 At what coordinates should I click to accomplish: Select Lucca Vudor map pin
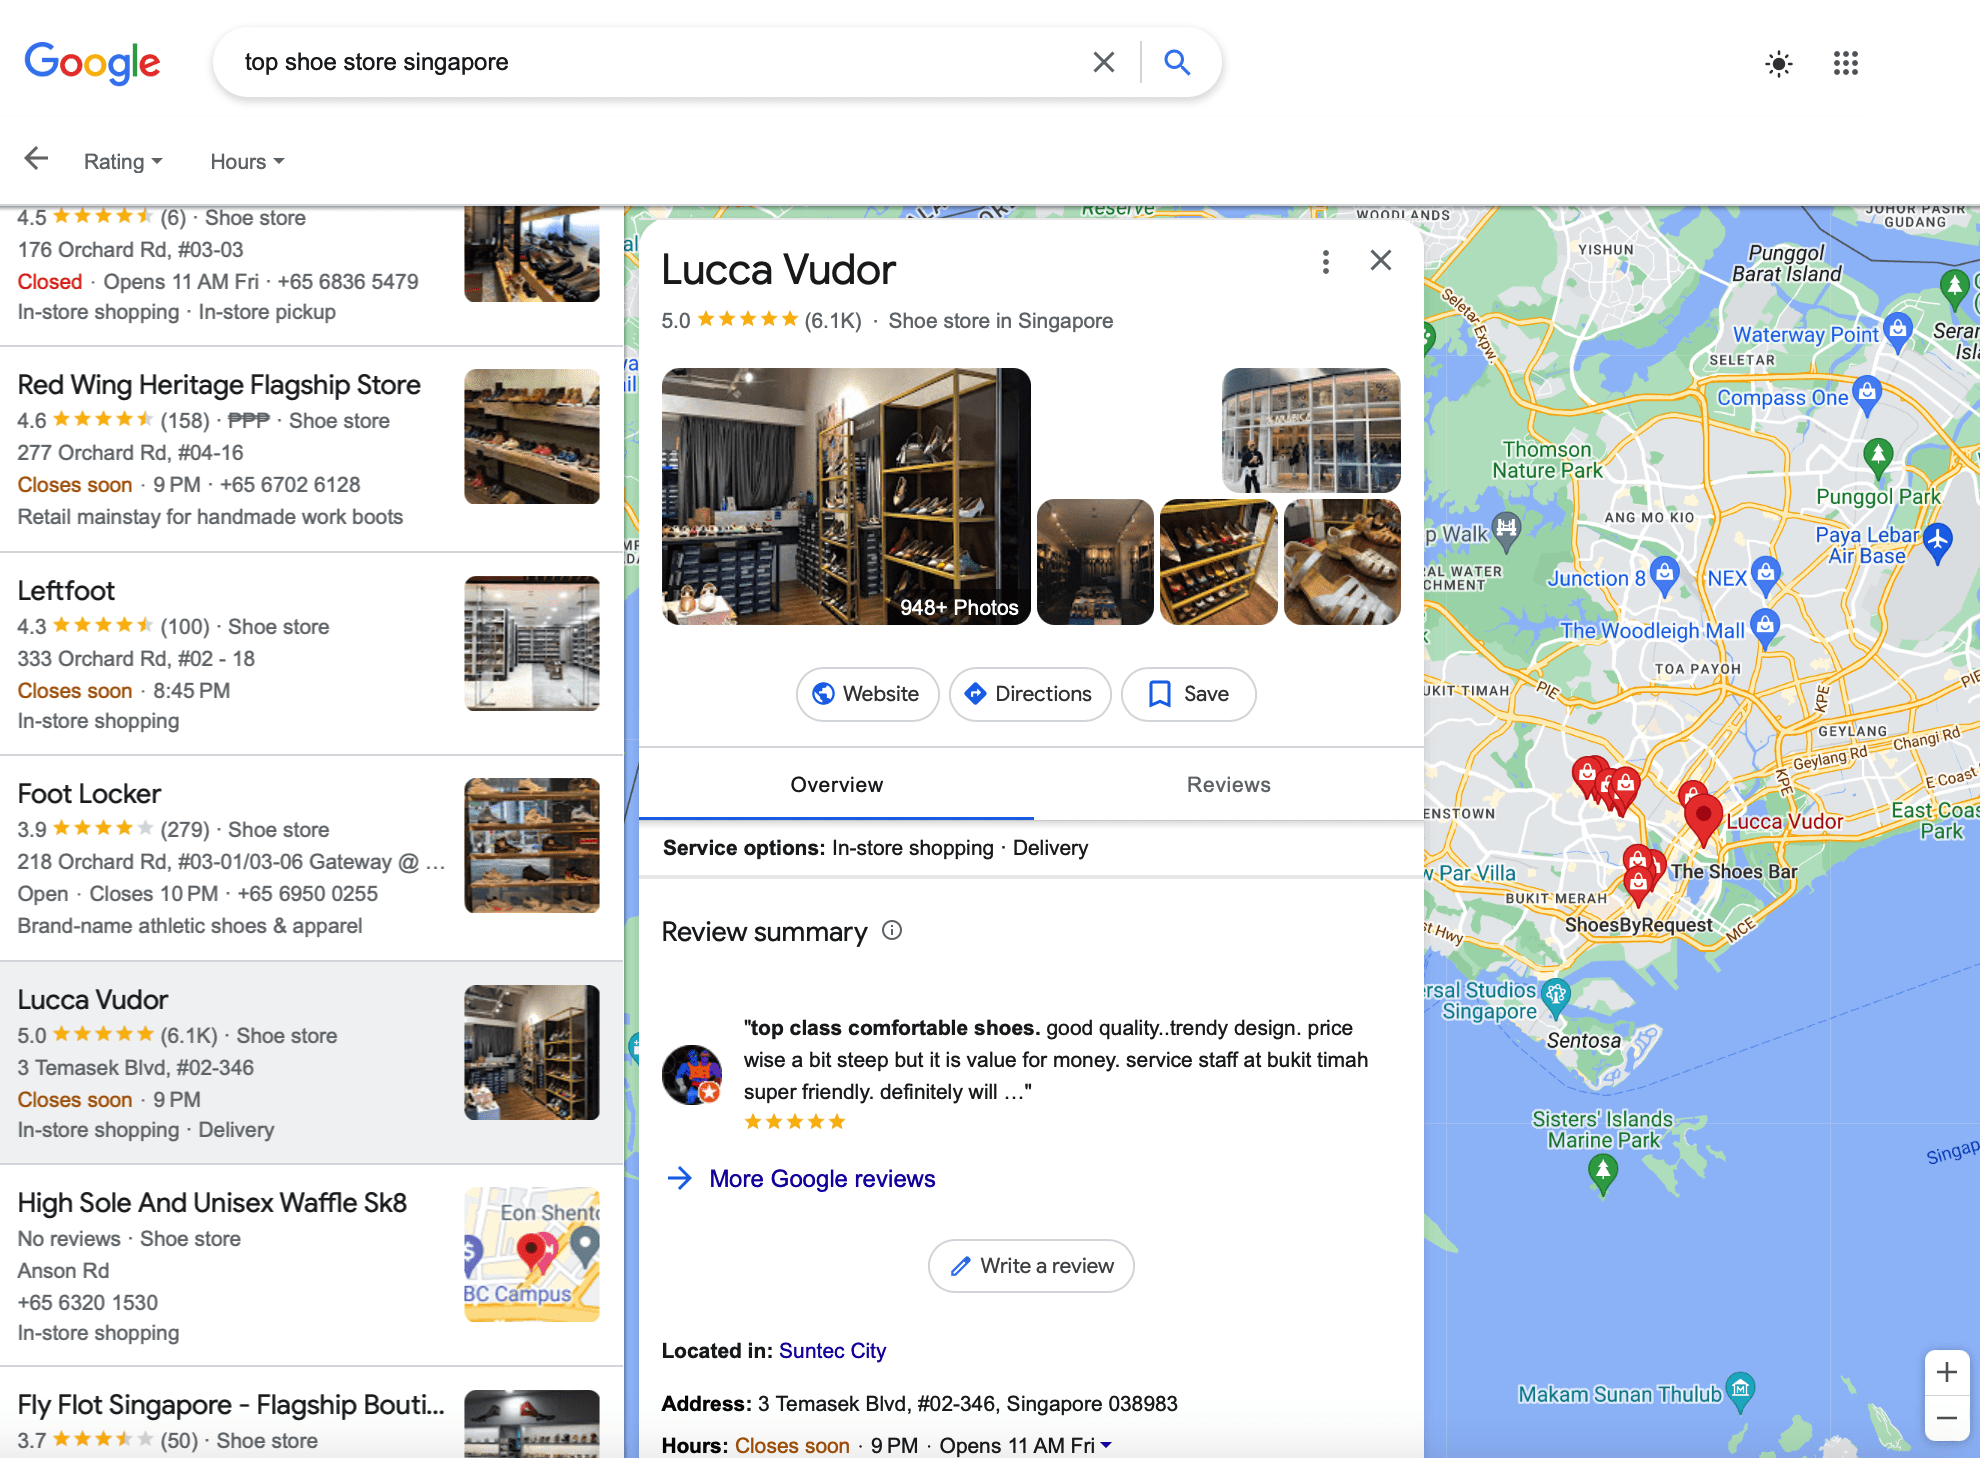pos(1703,820)
